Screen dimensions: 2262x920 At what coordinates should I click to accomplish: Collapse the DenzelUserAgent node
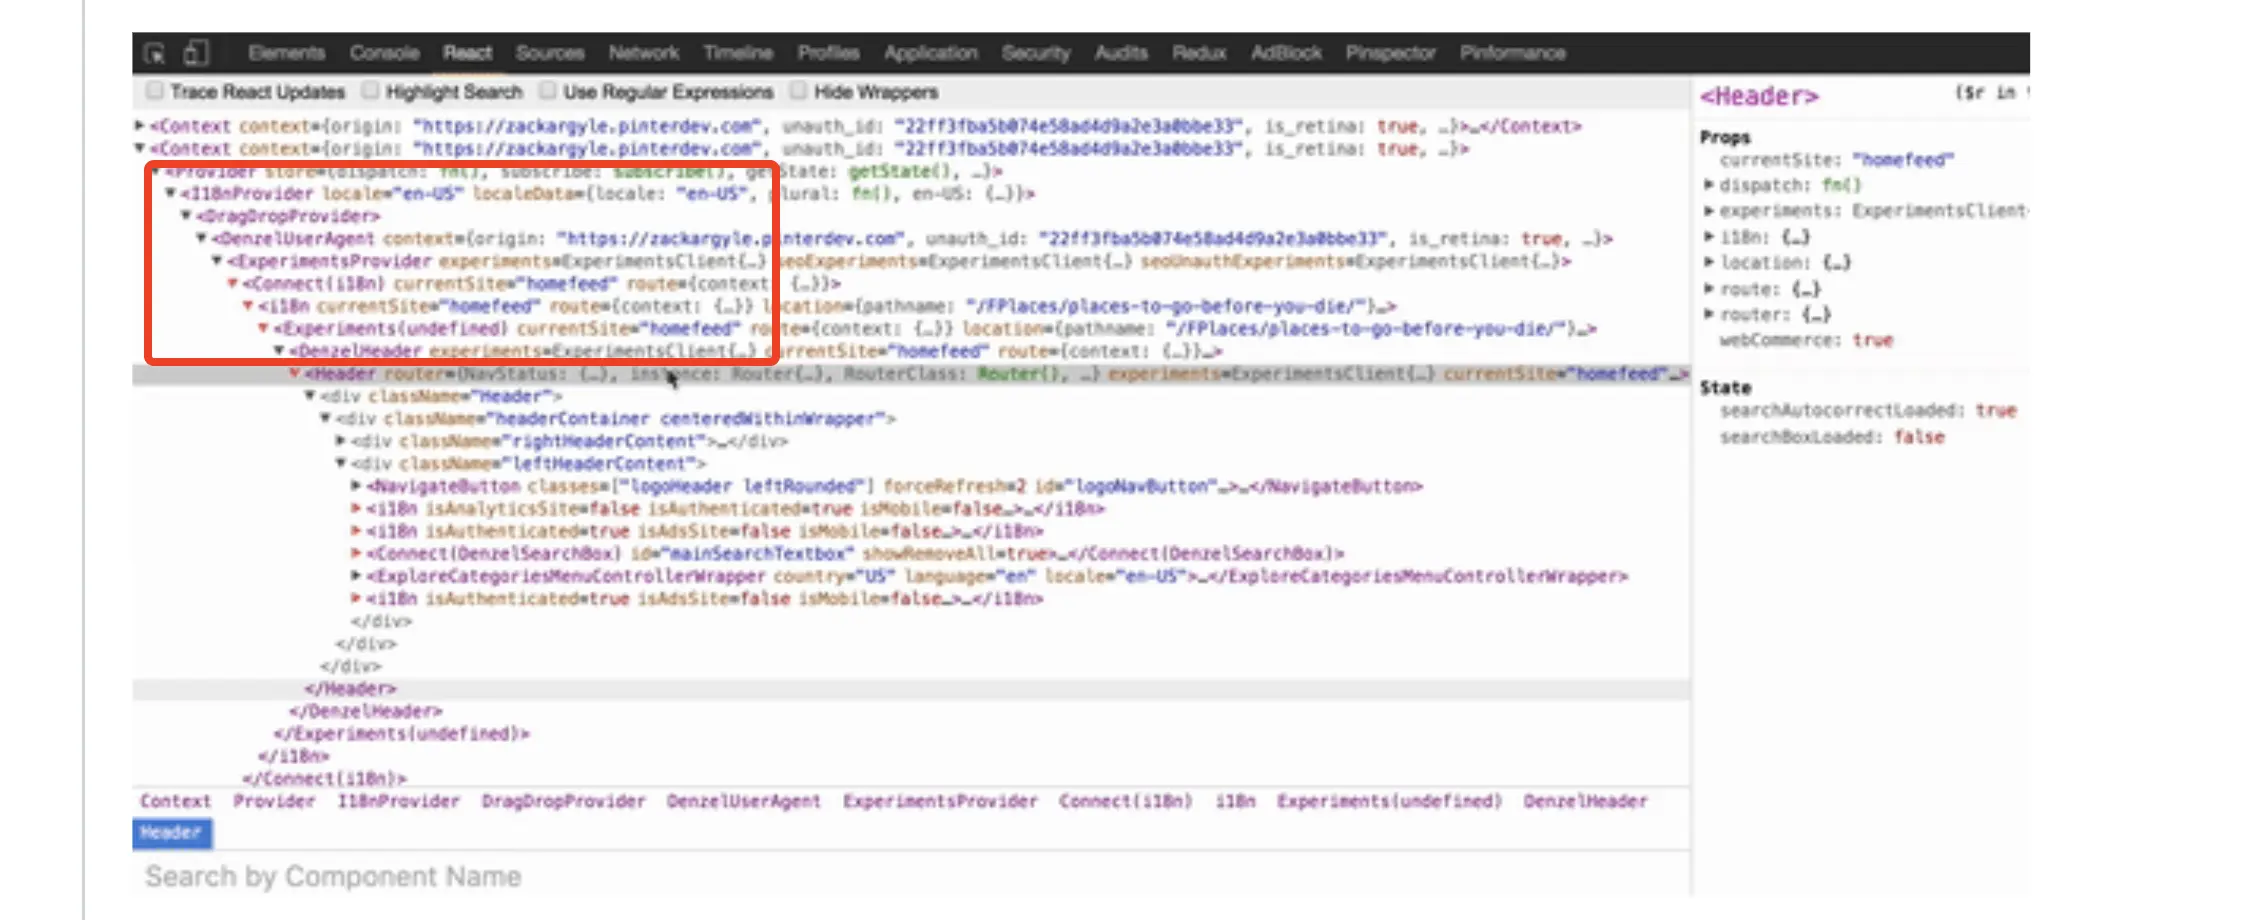click(201, 238)
